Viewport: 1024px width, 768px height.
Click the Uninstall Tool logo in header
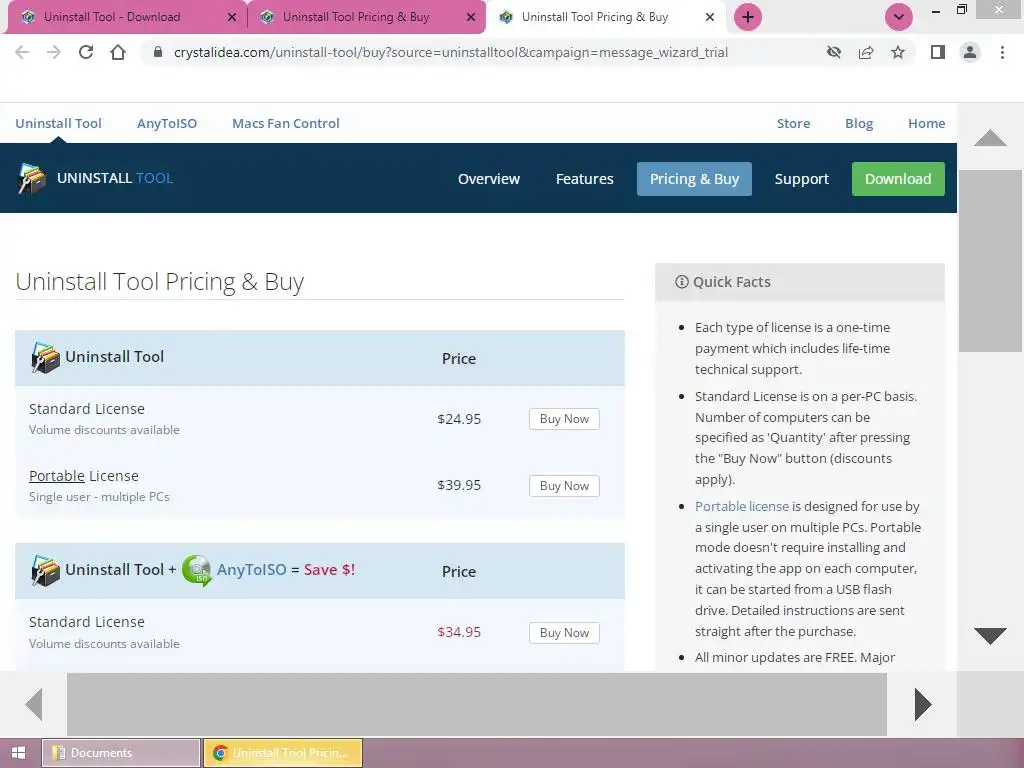(95, 178)
